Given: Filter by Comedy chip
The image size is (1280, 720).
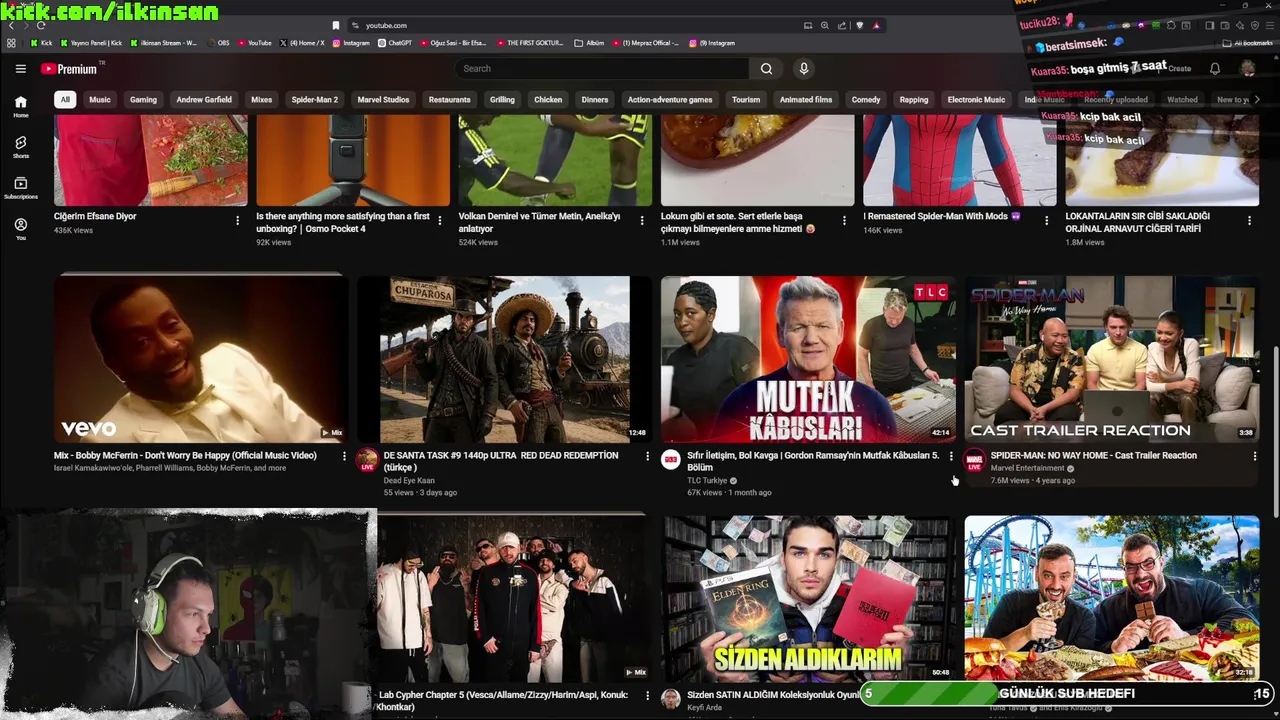Looking at the screenshot, I should point(866,100).
